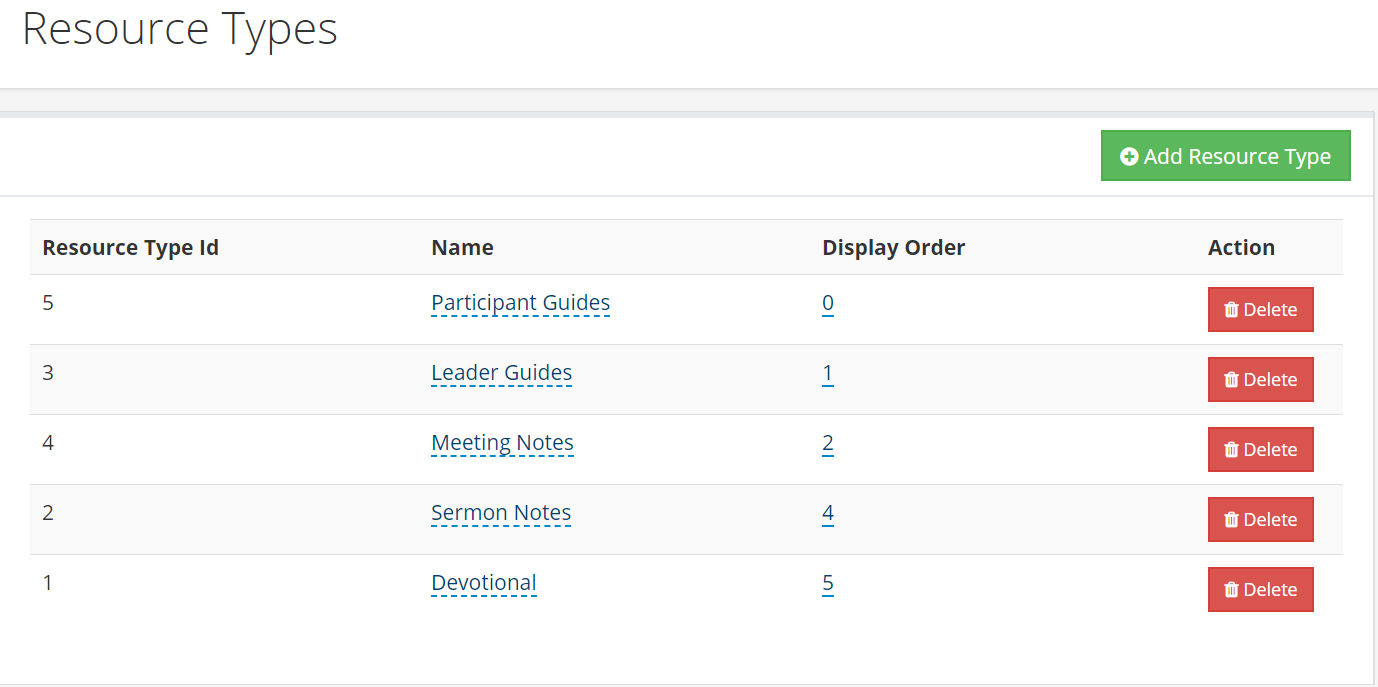
Task: Click the Add Resource Type button
Action: click(1225, 155)
